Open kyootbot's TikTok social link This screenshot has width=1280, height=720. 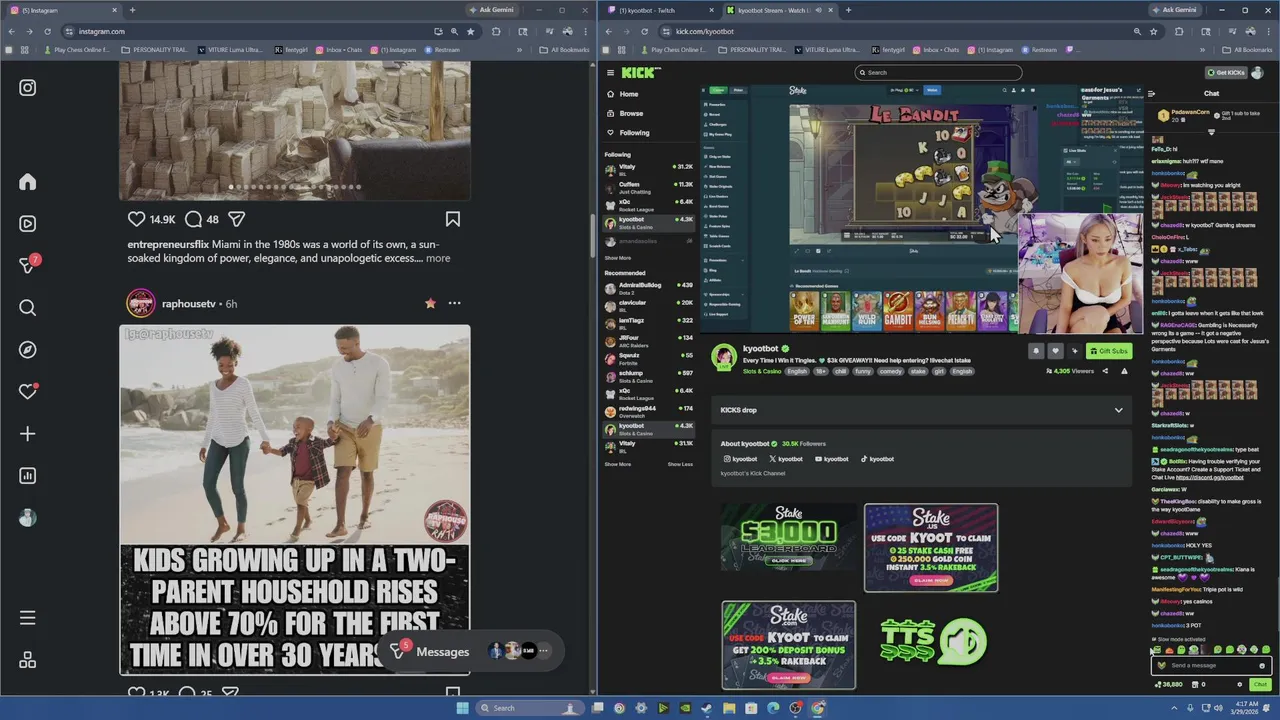pos(877,459)
